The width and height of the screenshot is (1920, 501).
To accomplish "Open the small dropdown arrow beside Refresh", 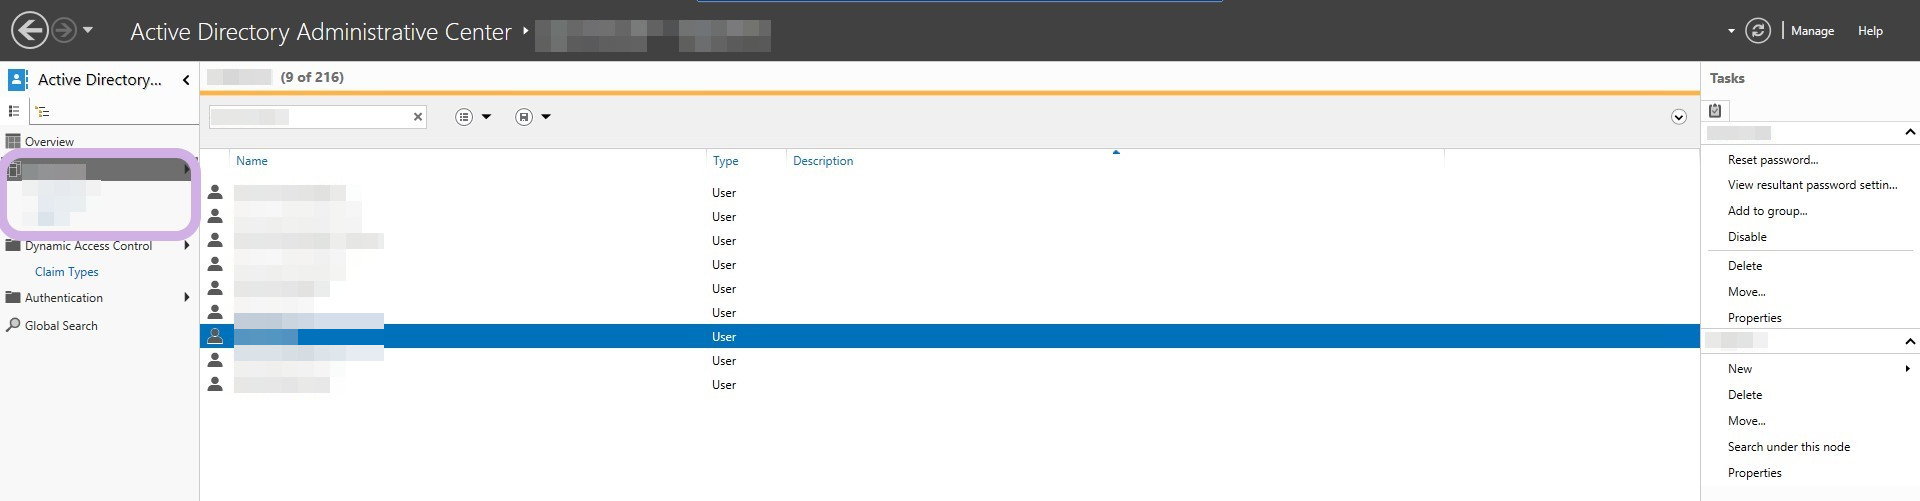I will pos(1731,31).
